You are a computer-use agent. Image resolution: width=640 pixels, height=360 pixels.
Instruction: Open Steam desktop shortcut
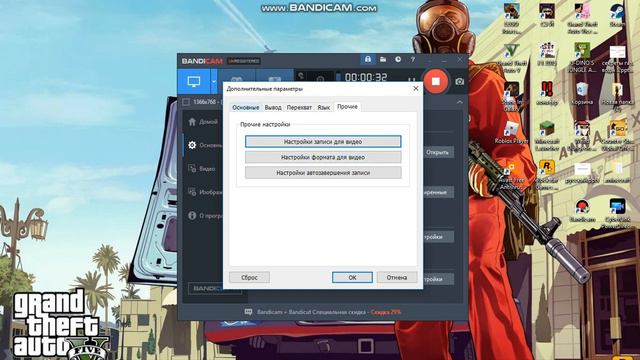[617, 16]
